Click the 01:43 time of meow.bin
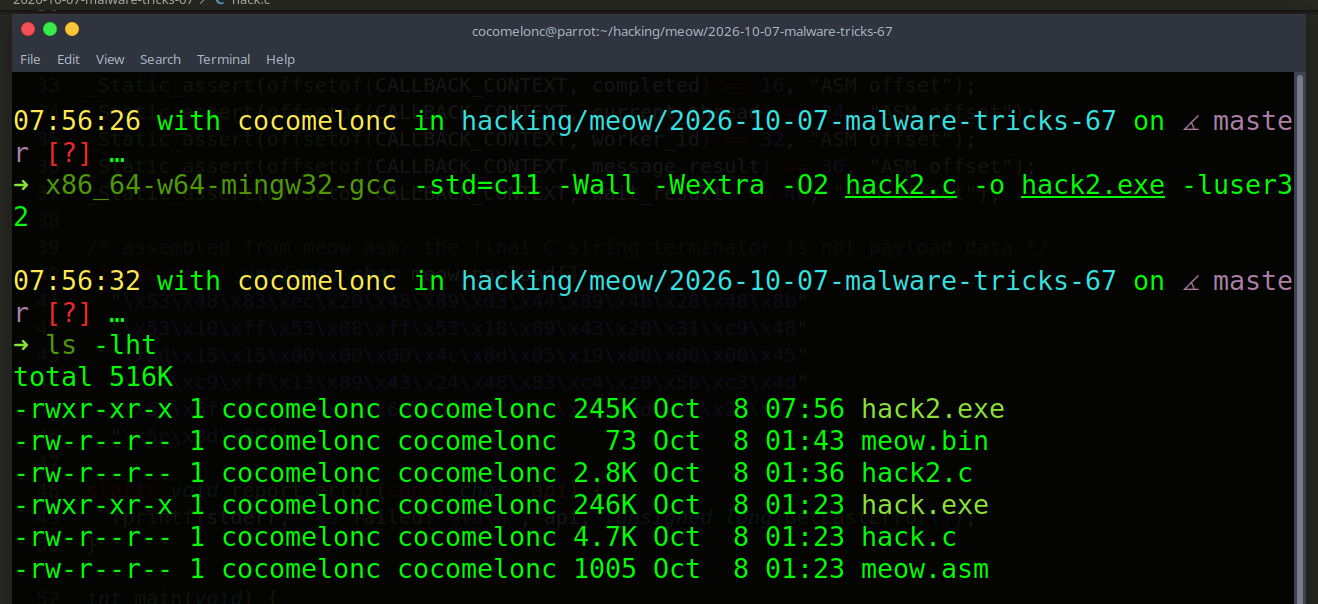Screen dimensions: 1318x604 click(805, 441)
